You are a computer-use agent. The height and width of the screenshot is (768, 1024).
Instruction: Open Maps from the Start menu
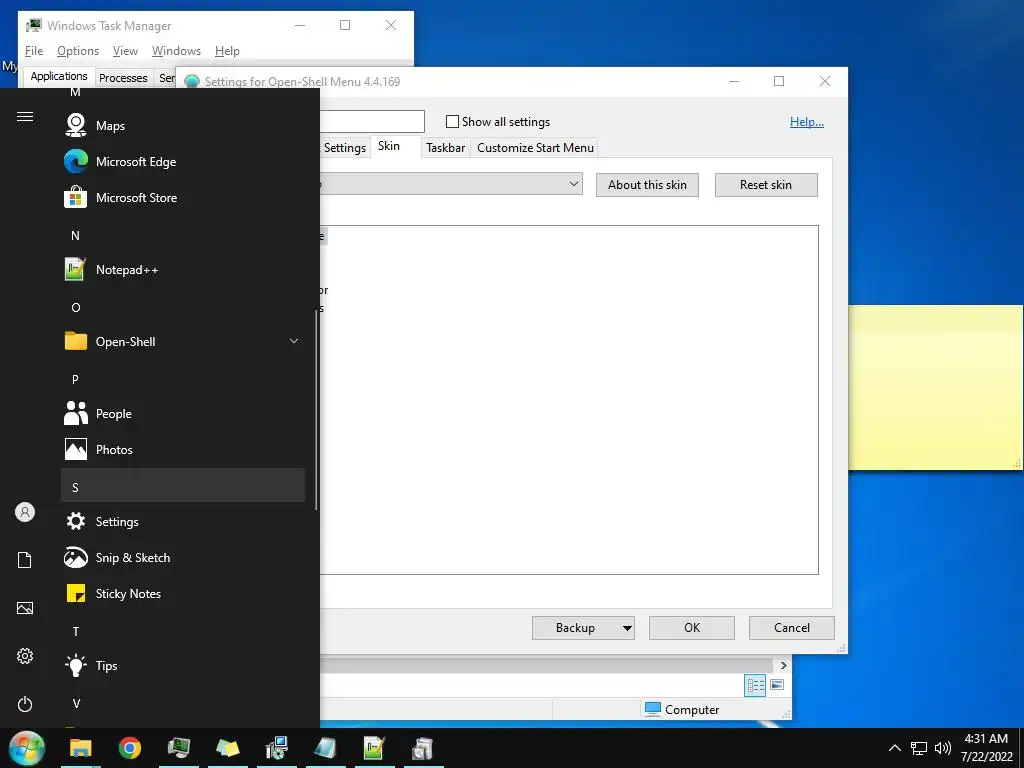click(183, 125)
